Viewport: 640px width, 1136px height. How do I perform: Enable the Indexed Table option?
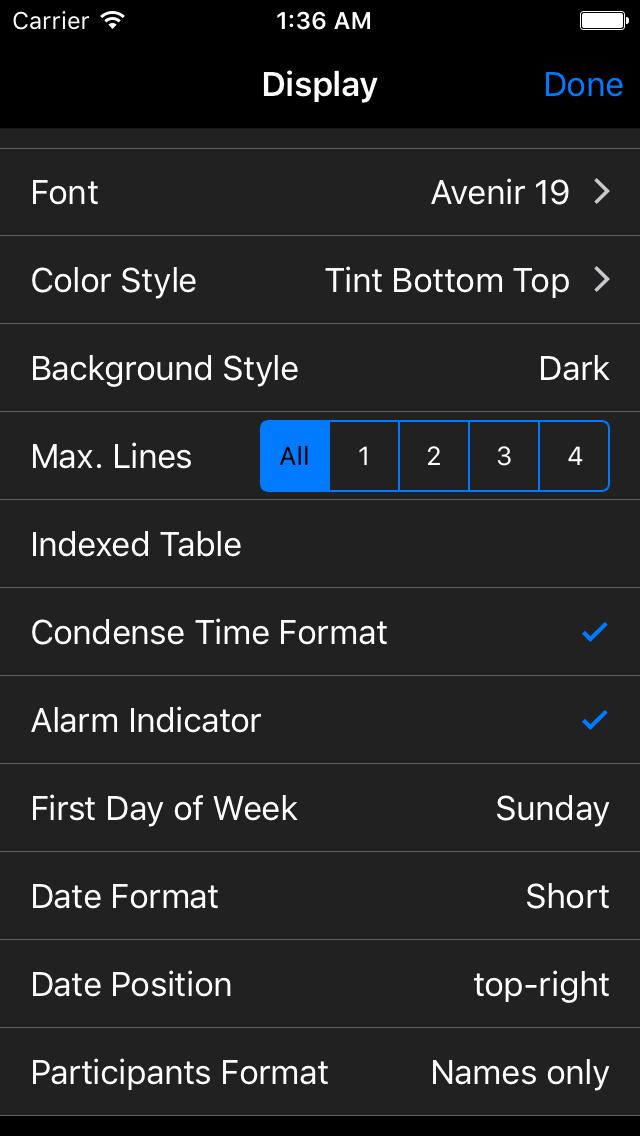pyautogui.click(x=320, y=544)
